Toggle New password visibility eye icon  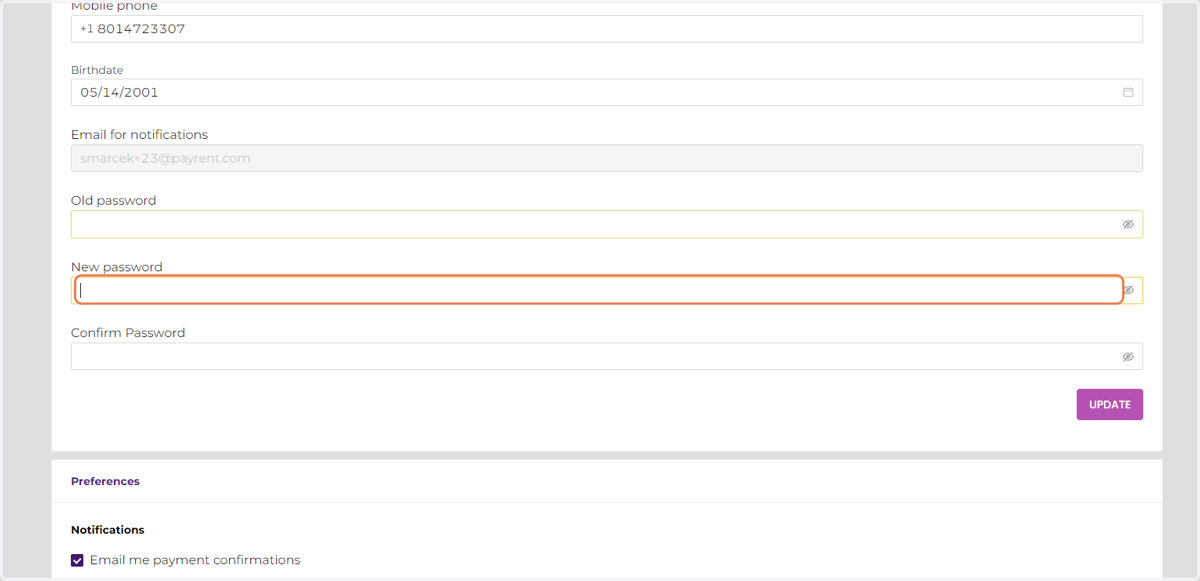[x=1129, y=290]
